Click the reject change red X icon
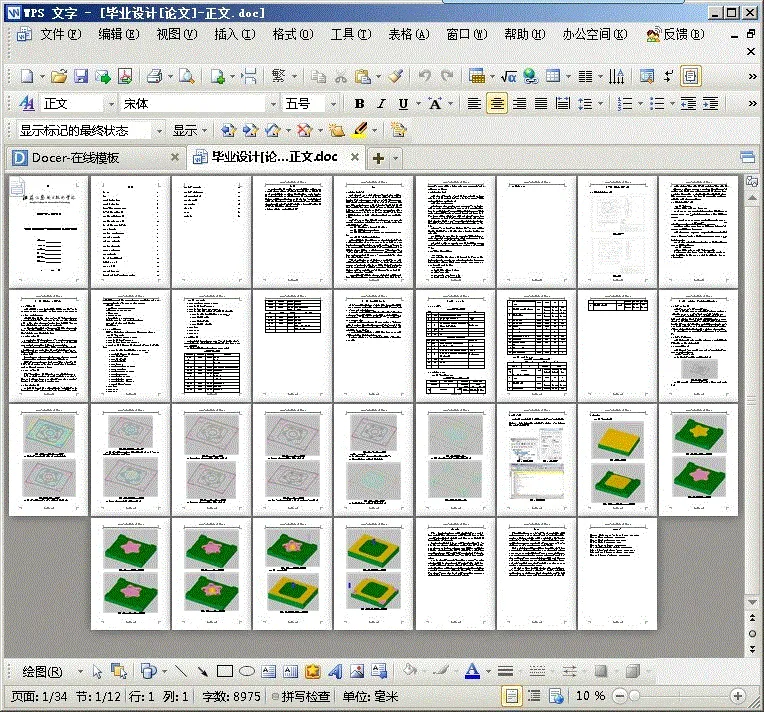Image resolution: width=764 pixels, height=712 pixels. pos(304,130)
